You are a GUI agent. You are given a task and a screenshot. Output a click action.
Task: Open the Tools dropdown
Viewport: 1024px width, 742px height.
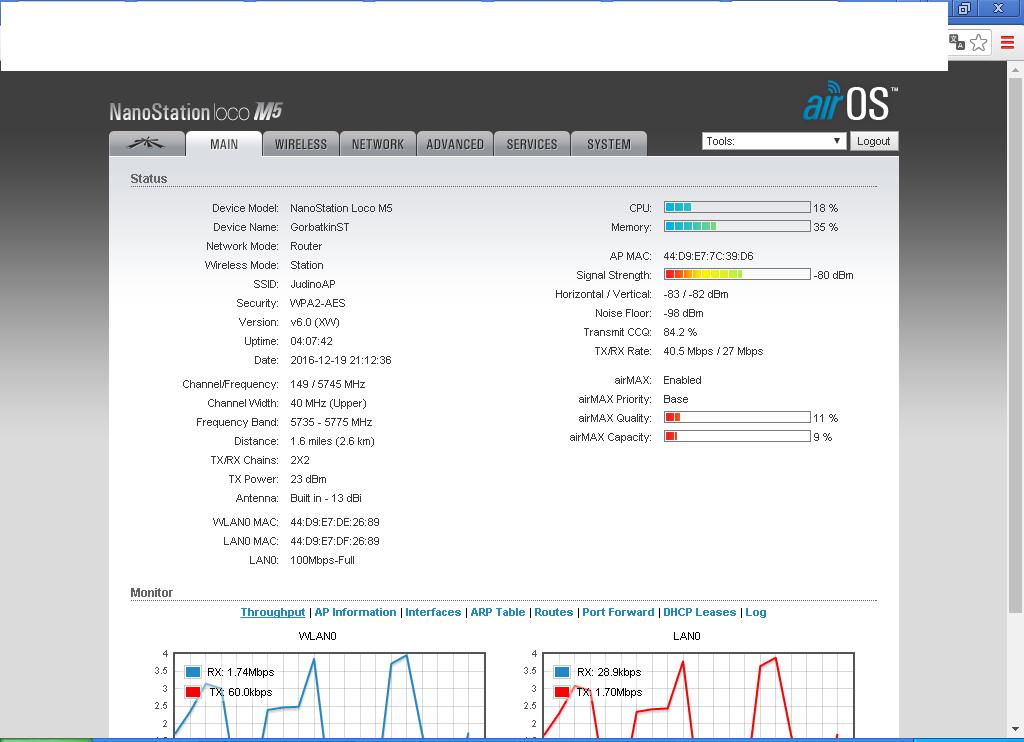click(x=774, y=141)
